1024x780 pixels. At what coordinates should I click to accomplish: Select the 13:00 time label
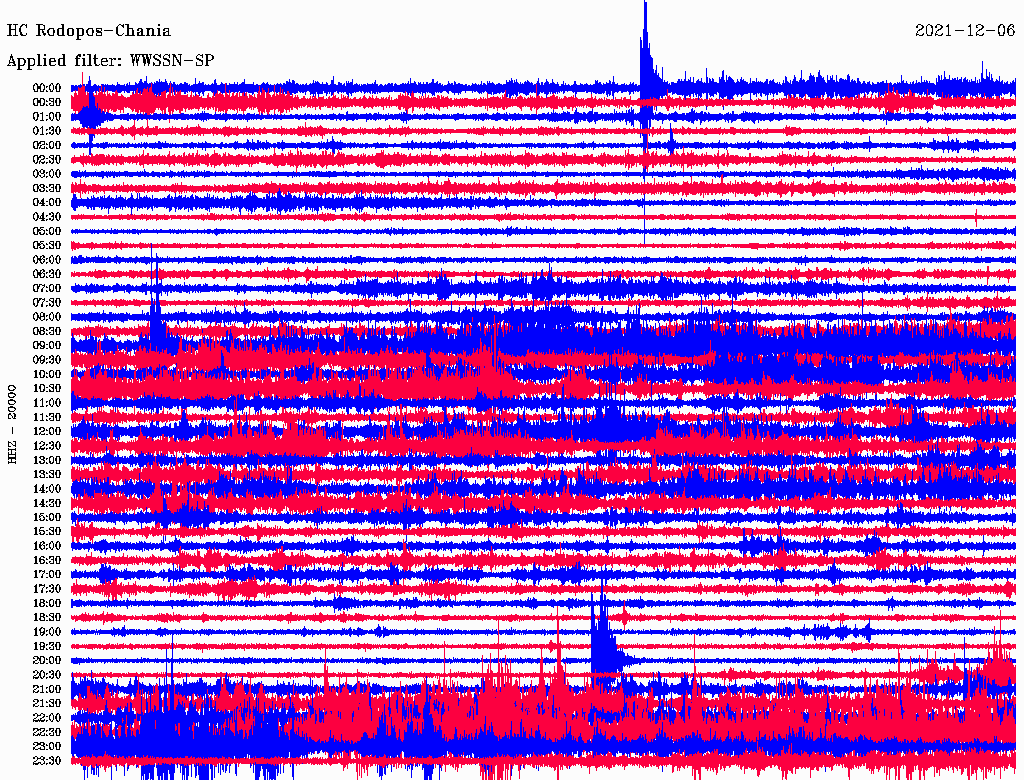point(47,460)
